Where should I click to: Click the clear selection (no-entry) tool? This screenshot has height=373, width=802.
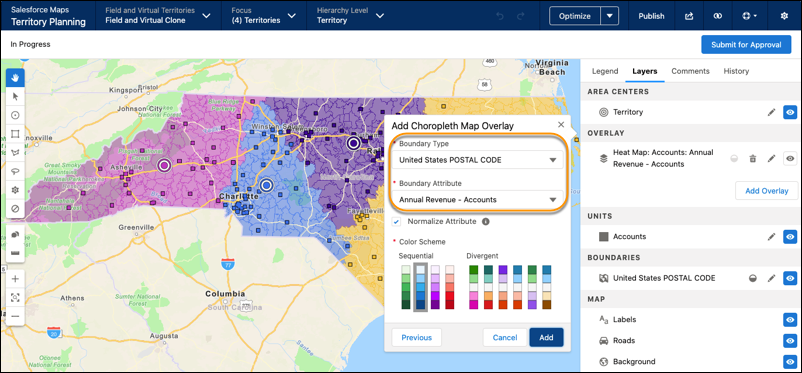15,209
